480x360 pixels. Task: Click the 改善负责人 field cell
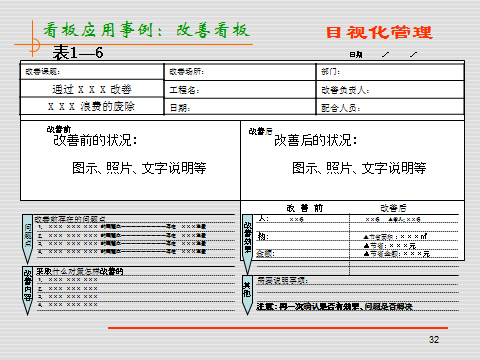[x=390, y=90]
